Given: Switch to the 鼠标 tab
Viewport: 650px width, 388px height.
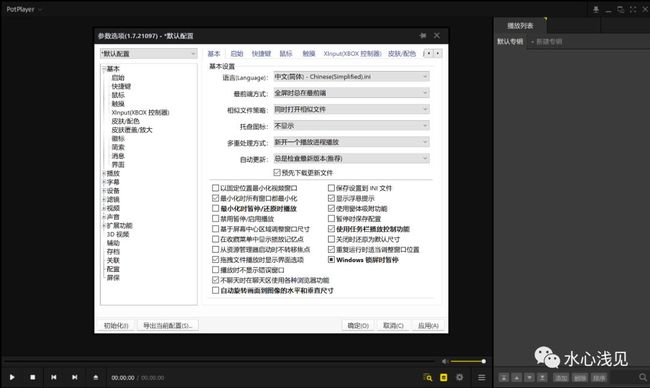Looking at the screenshot, I should pyautogui.click(x=286, y=53).
